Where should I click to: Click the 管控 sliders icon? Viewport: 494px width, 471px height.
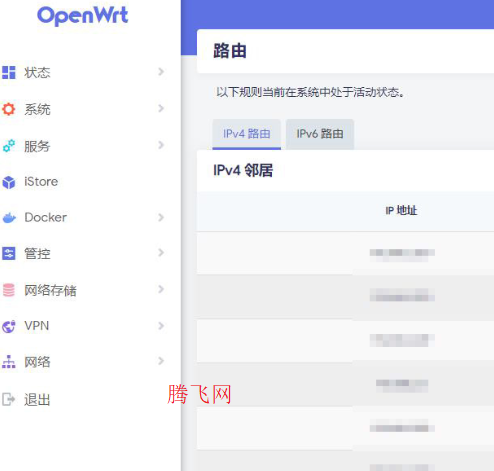9,253
